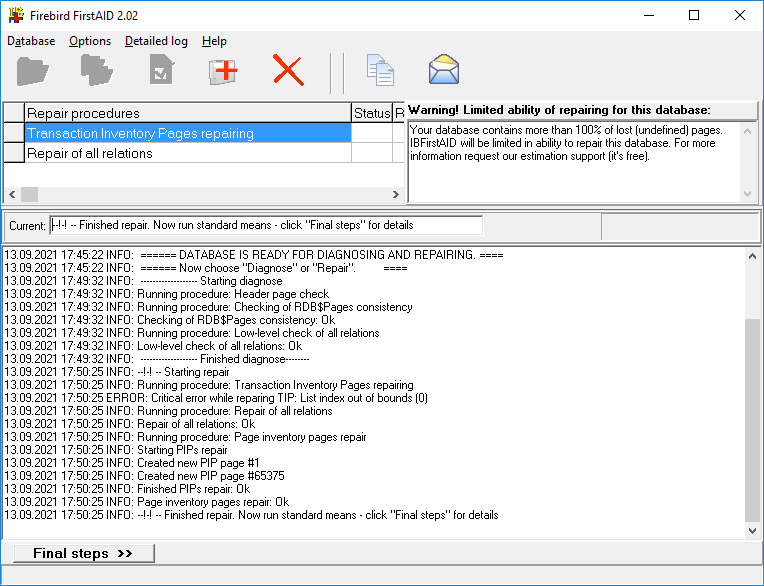
Task: Click row selector beside Repair of all relations
Action: click(x=14, y=153)
